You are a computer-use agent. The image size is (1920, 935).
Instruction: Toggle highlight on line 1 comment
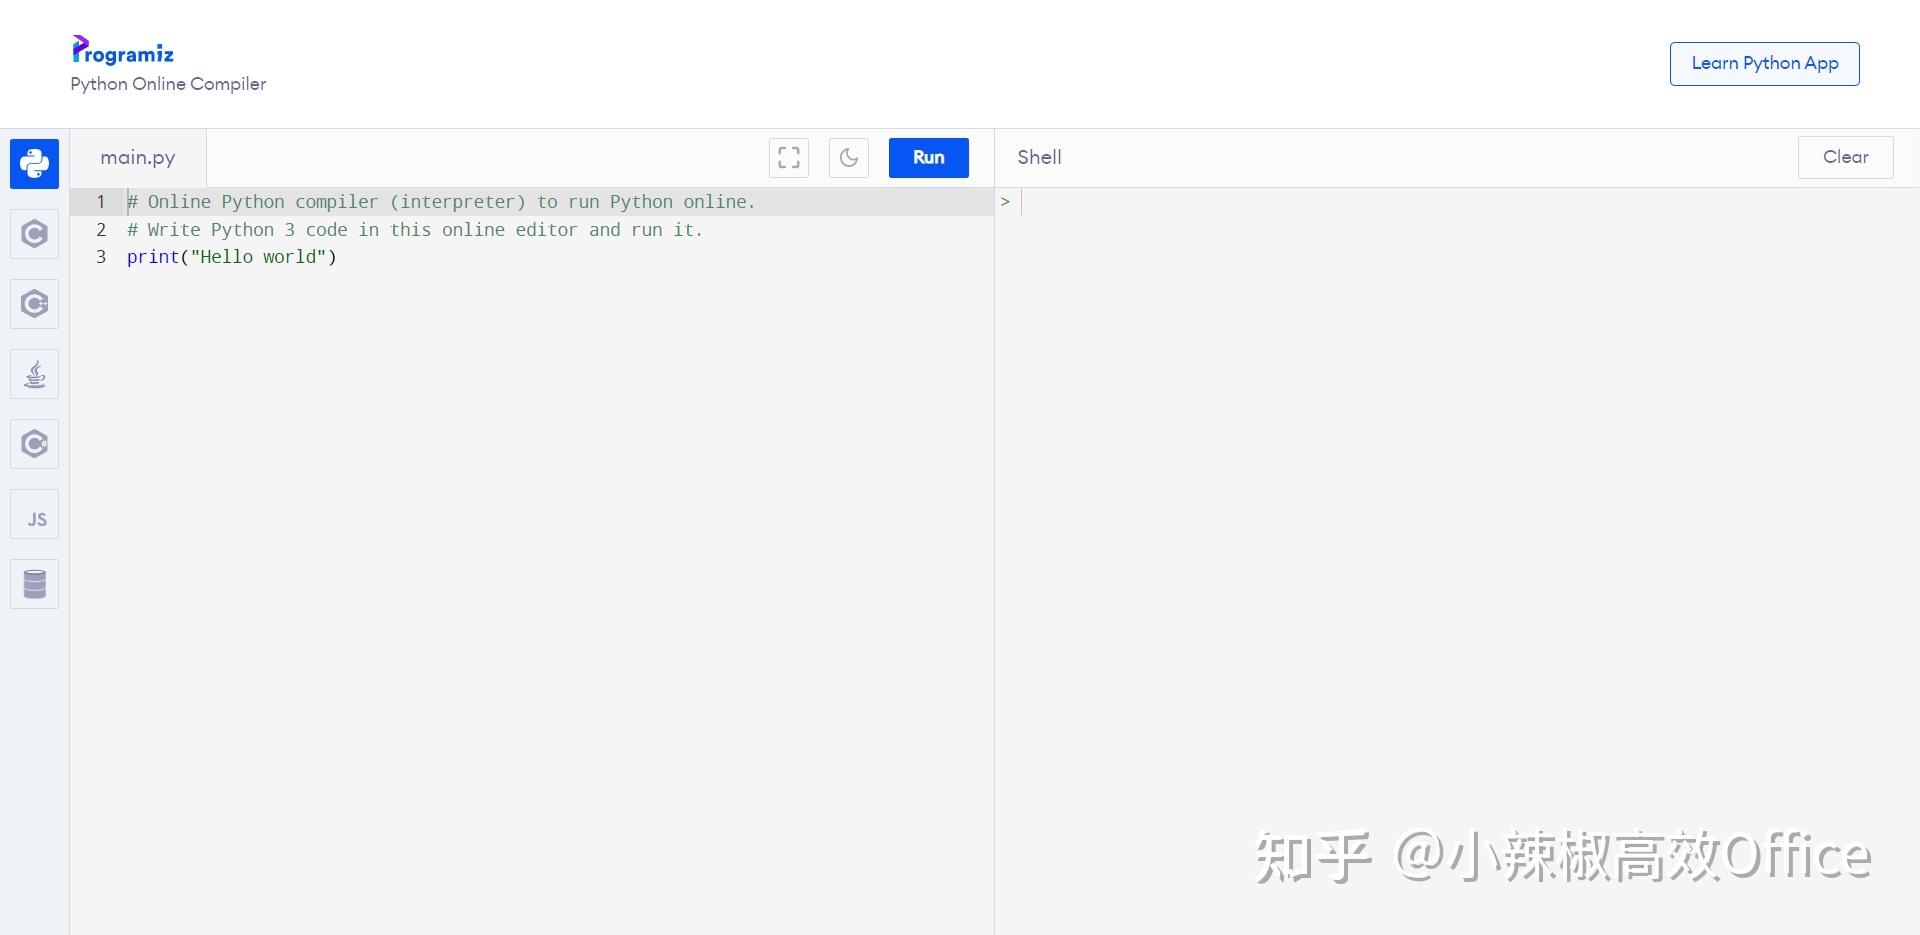click(x=441, y=201)
